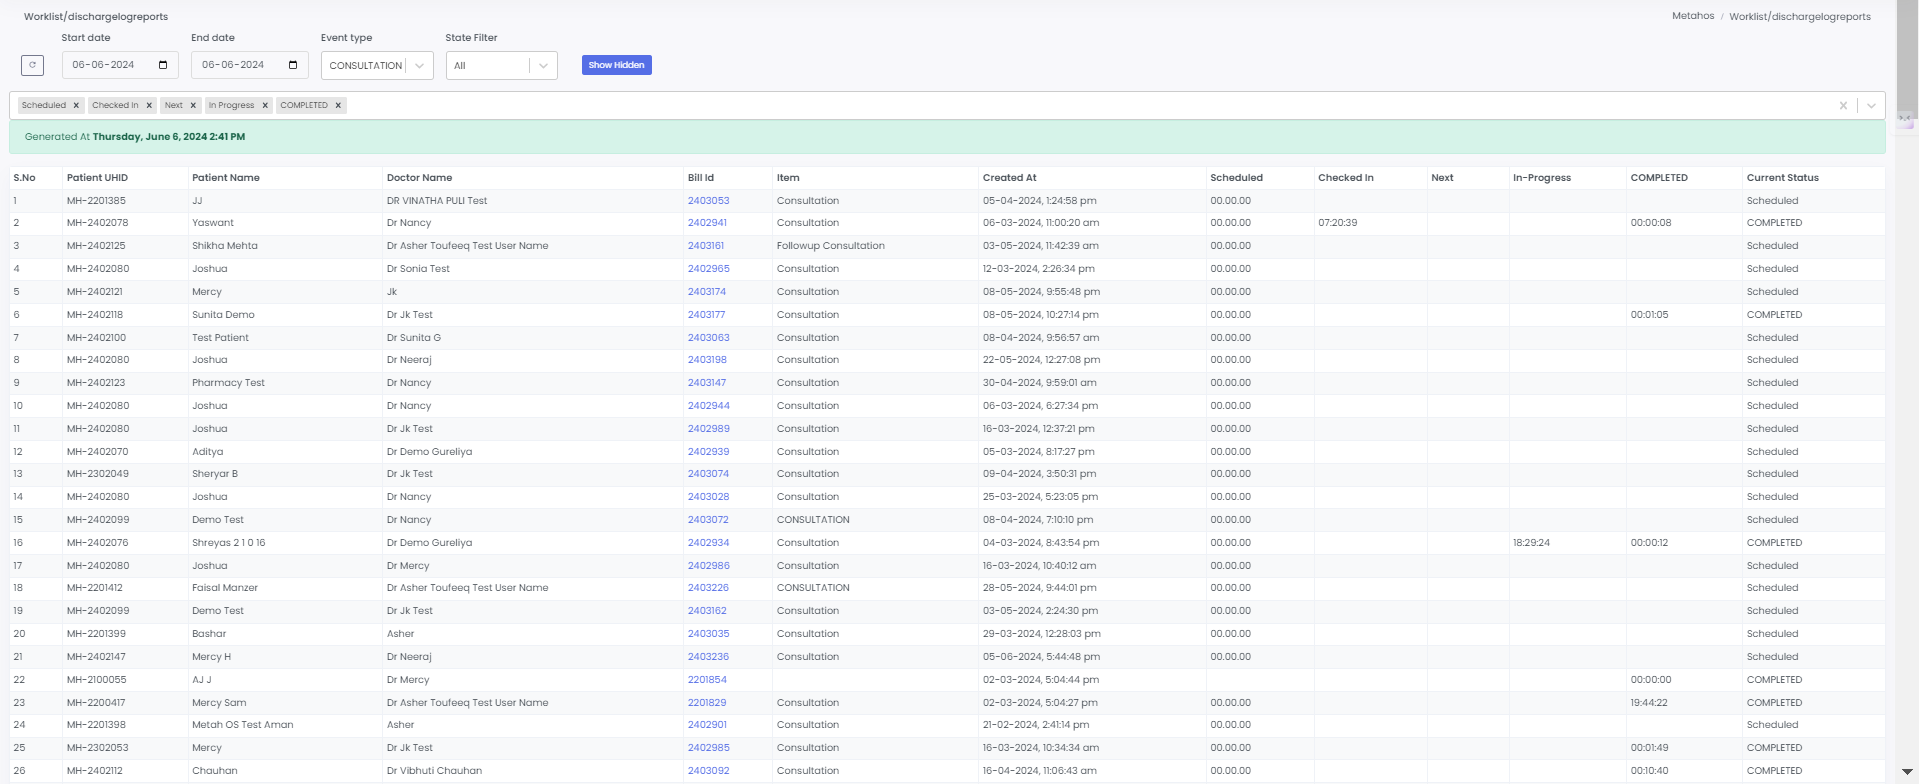The width and height of the screenshot is (1919, 784).
Task: Open bill 2403053 link
Action: (x=708, y=200)
